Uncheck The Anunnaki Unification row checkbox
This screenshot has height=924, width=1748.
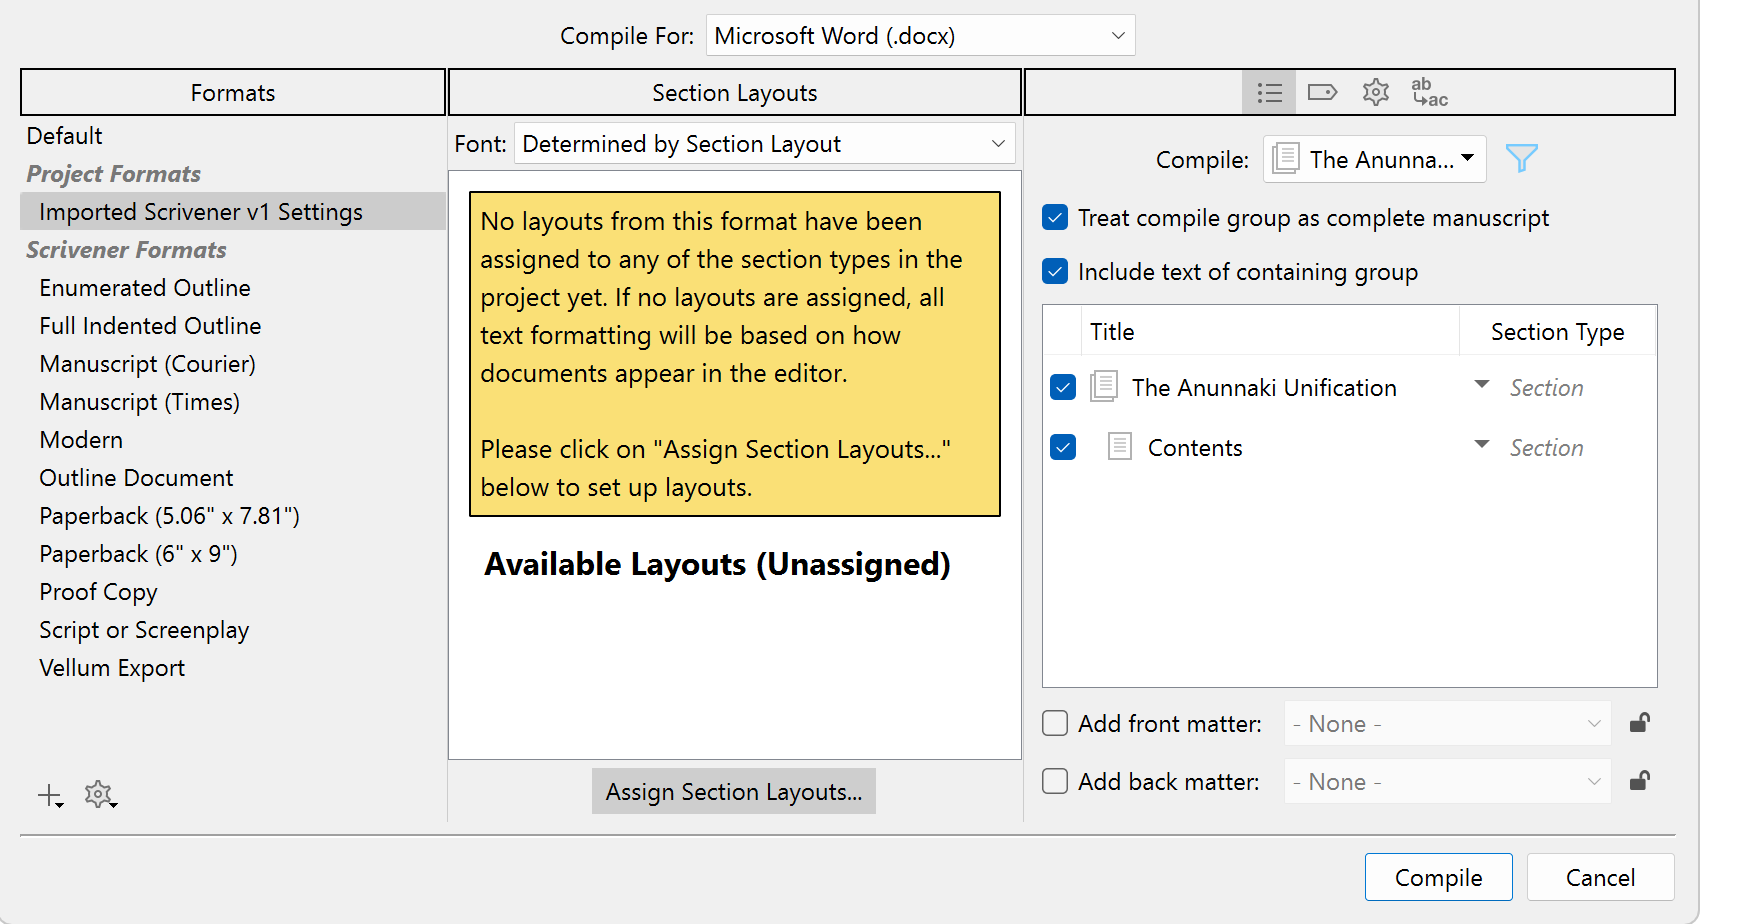1063,387
